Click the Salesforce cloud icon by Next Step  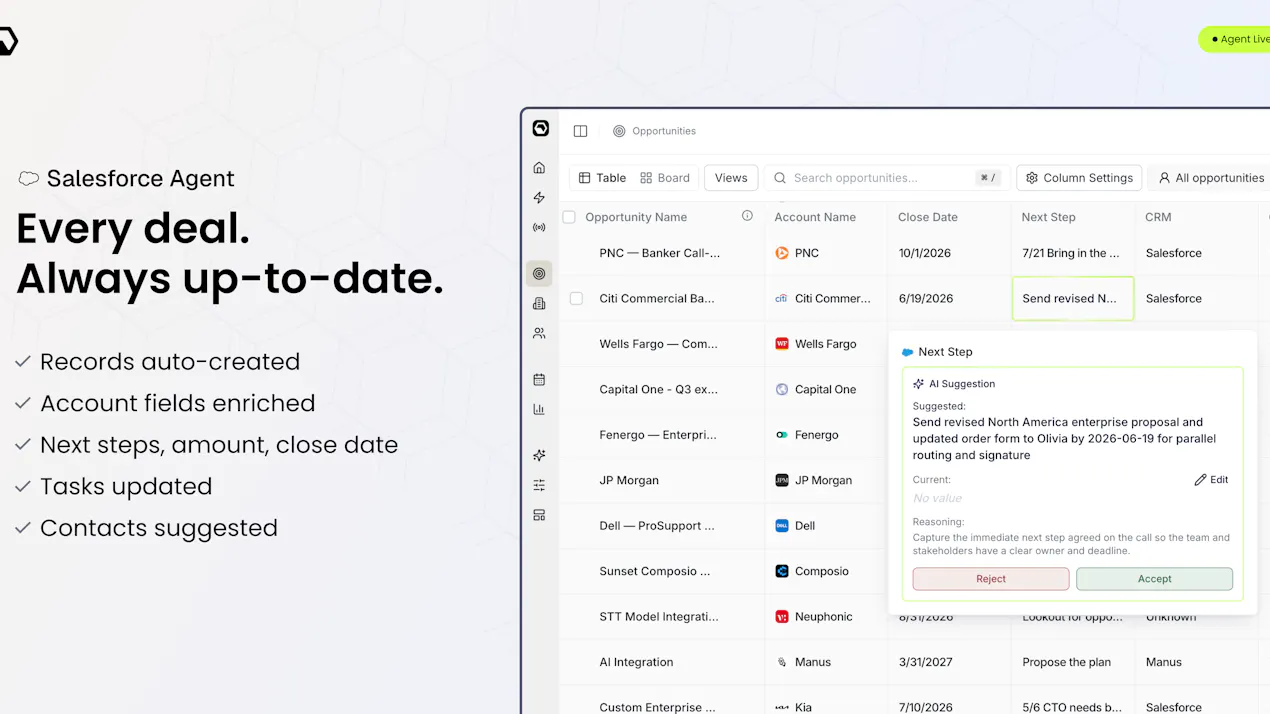[907, 352]
